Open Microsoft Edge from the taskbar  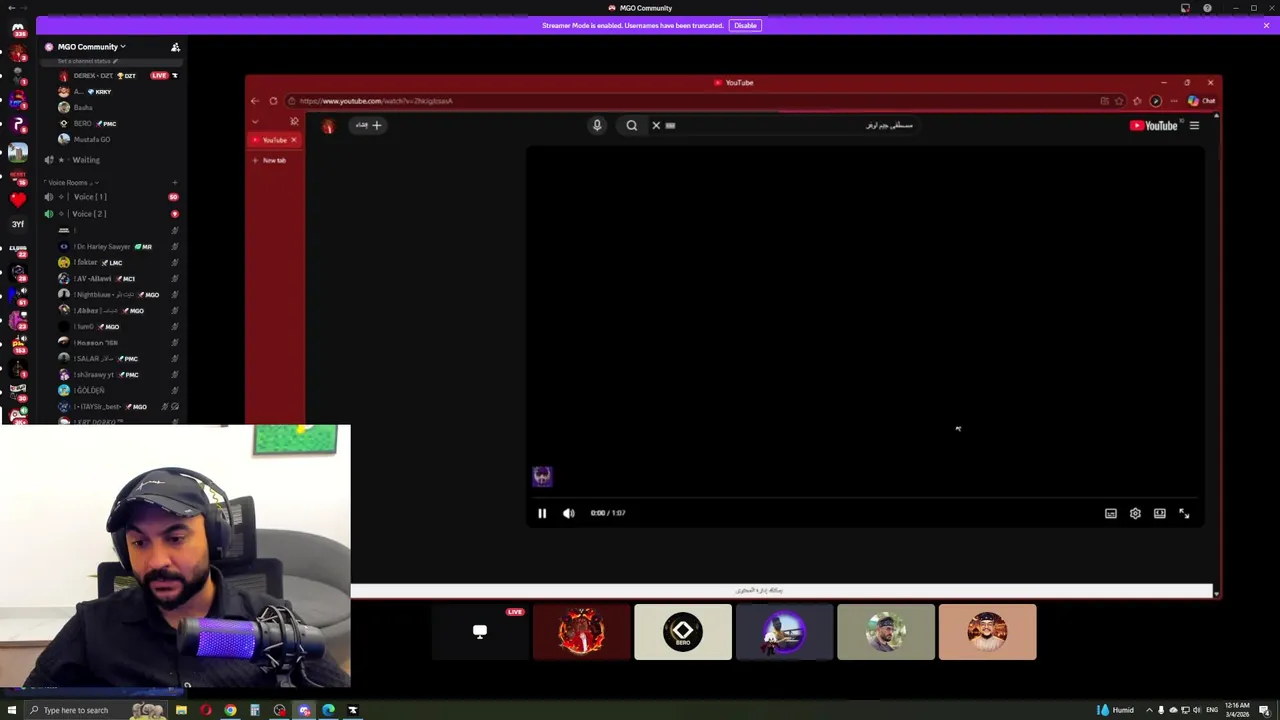tap(328, 710)
